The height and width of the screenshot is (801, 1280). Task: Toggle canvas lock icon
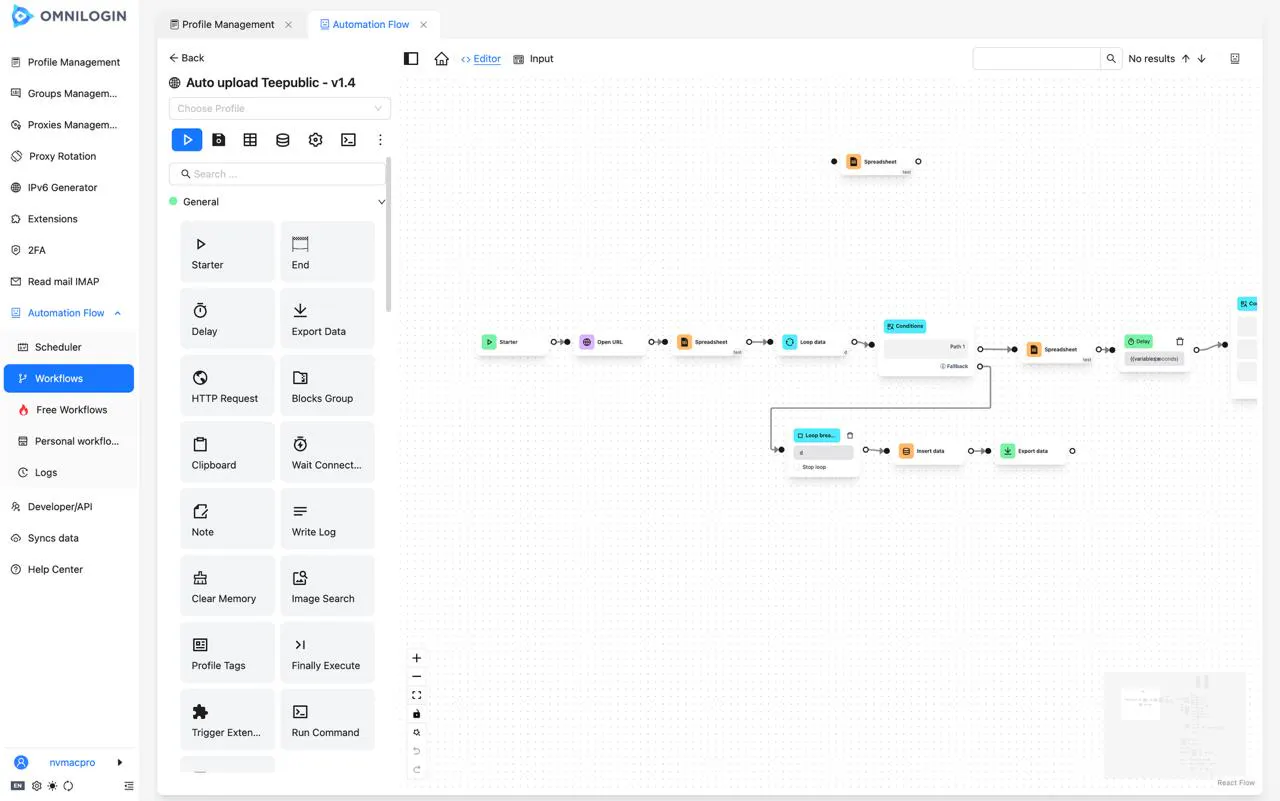(417, 714)
